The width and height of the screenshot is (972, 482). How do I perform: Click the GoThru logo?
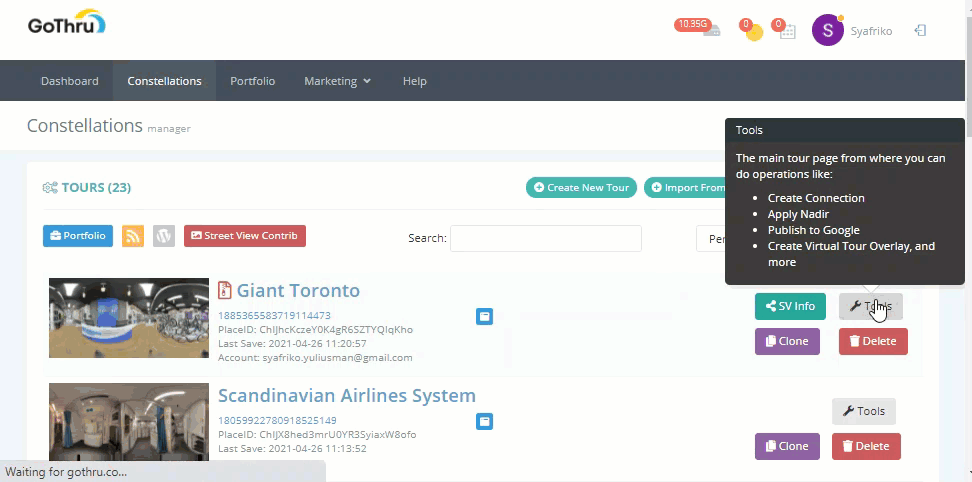pos(67,22)
